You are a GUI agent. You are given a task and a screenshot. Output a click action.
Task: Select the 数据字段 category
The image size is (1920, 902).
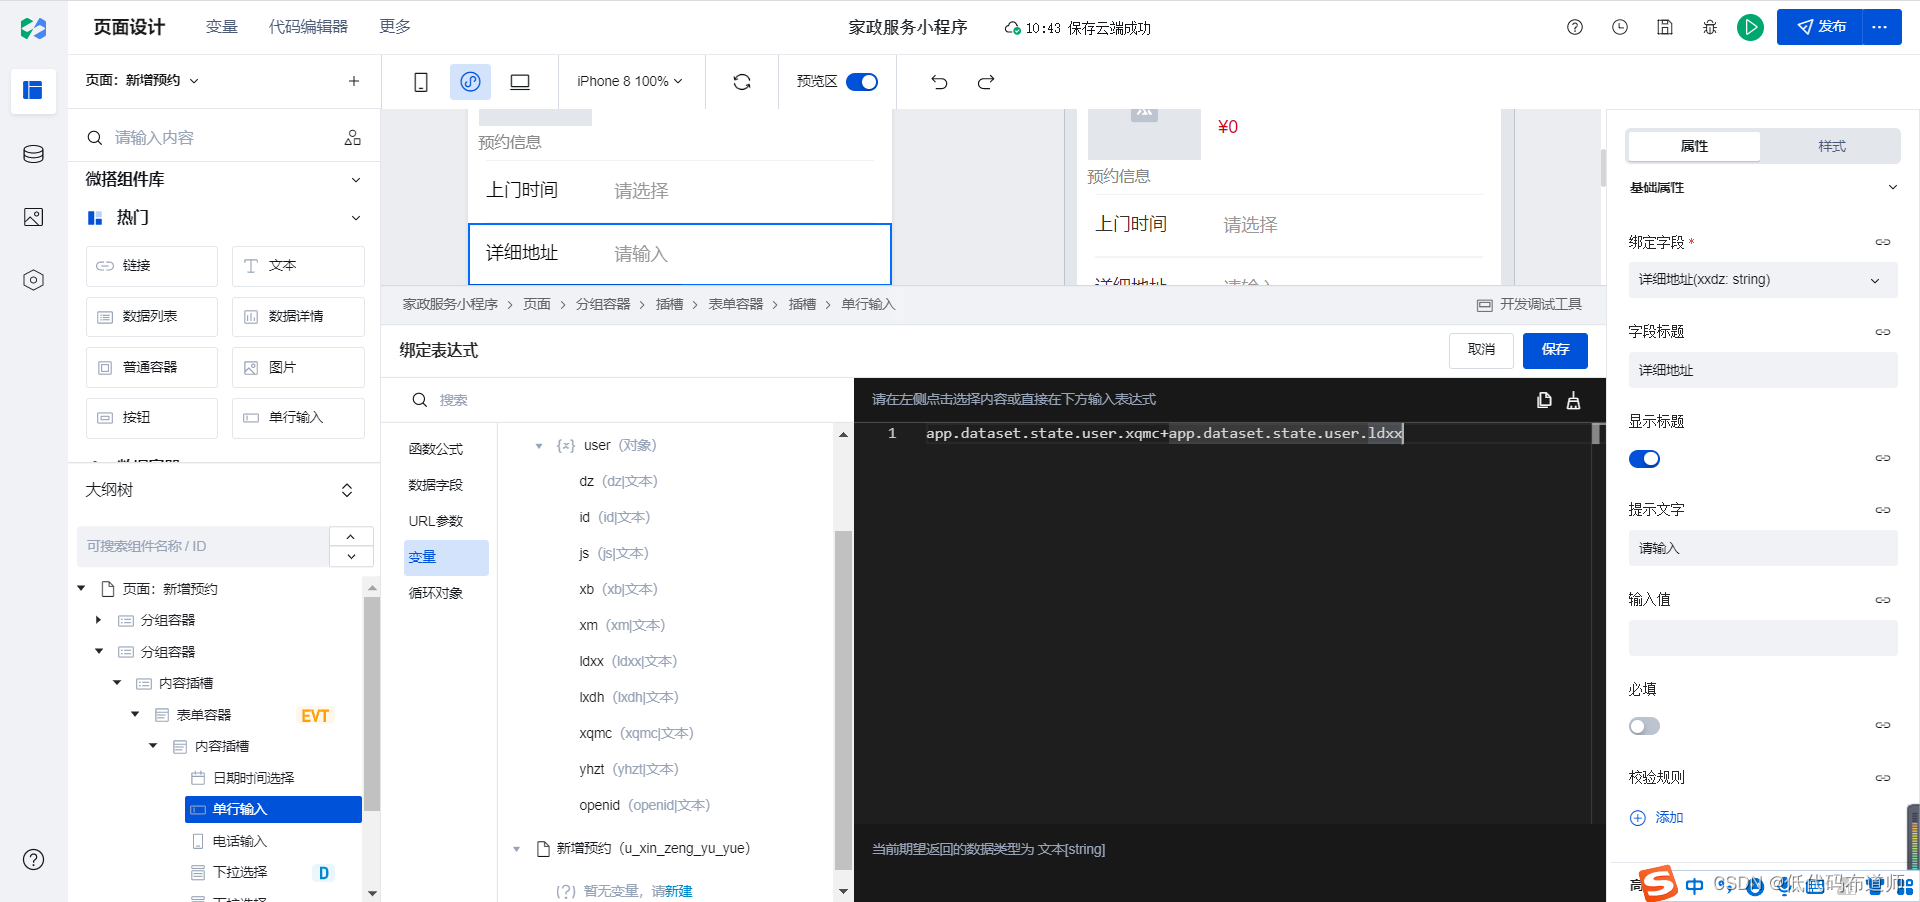[436, 485]
